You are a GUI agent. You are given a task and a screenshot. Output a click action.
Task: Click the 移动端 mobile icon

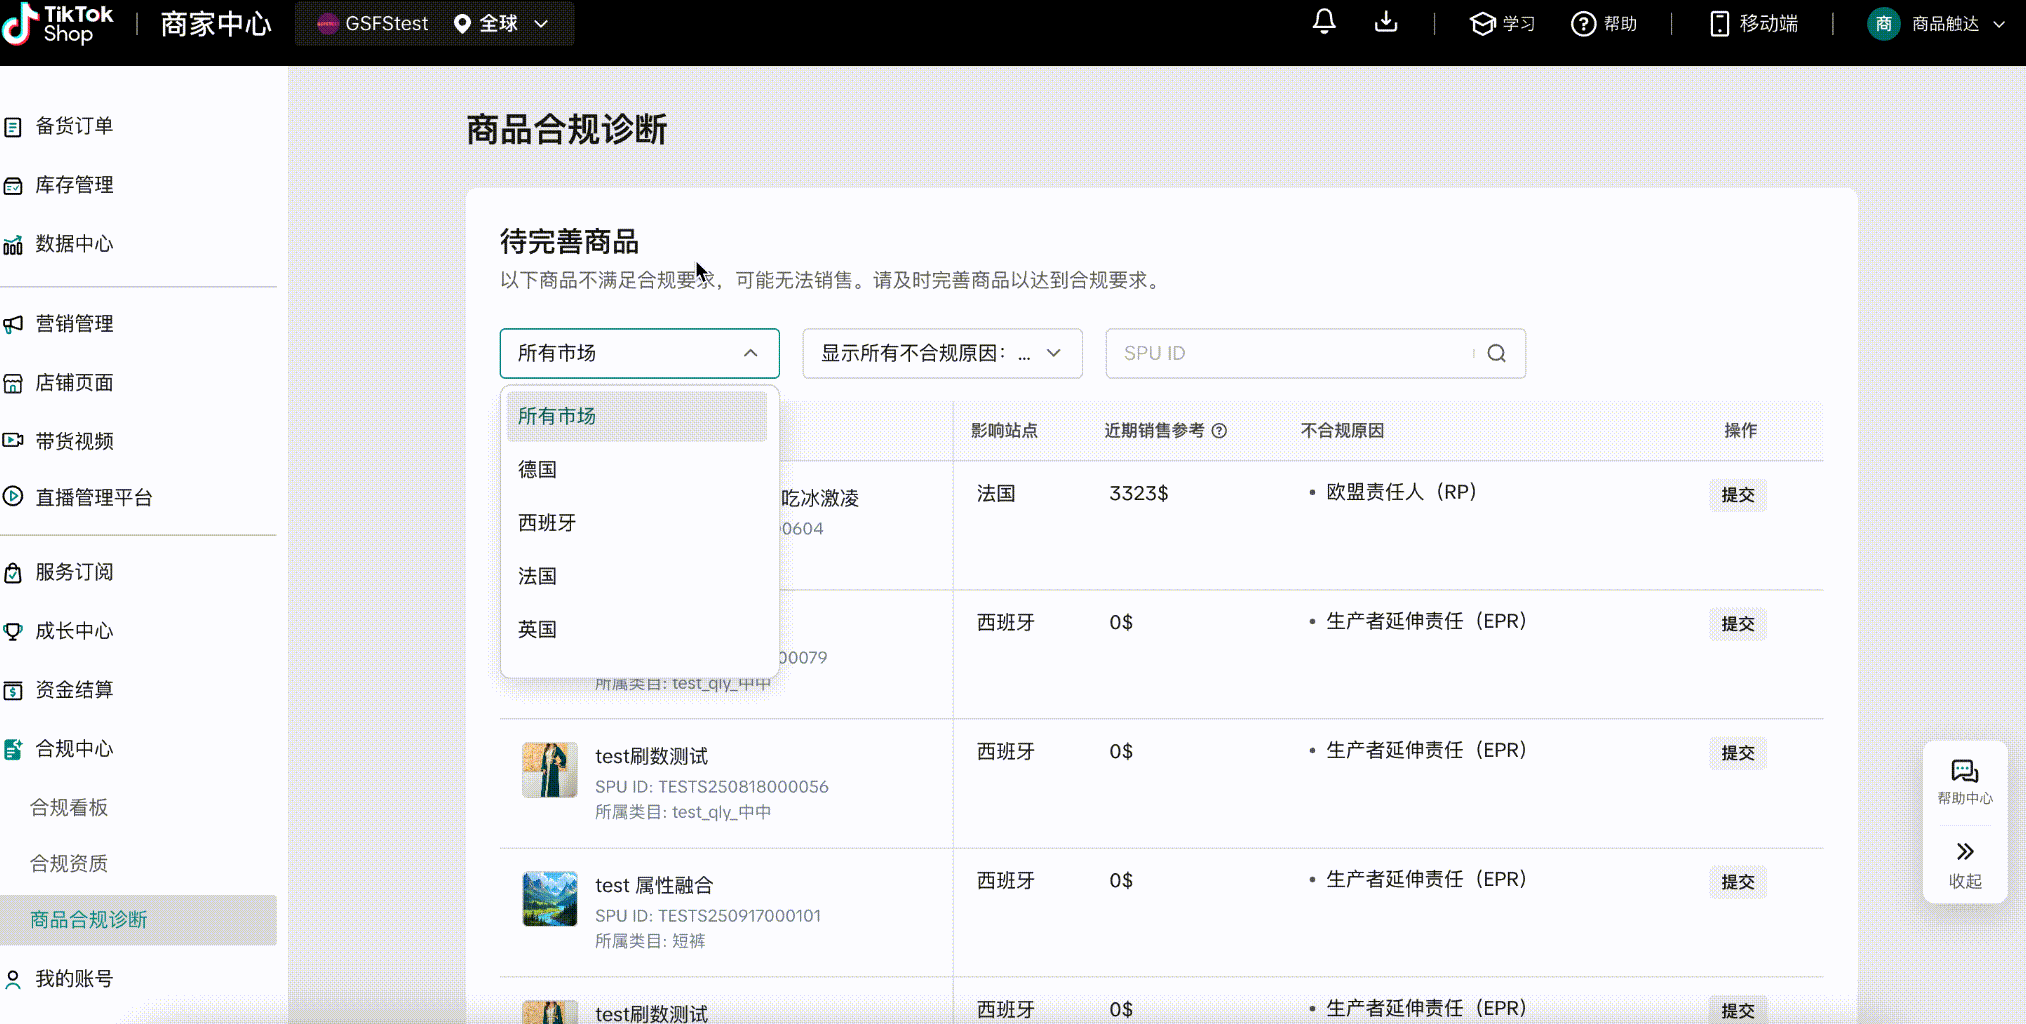[x=1719, y=24]
